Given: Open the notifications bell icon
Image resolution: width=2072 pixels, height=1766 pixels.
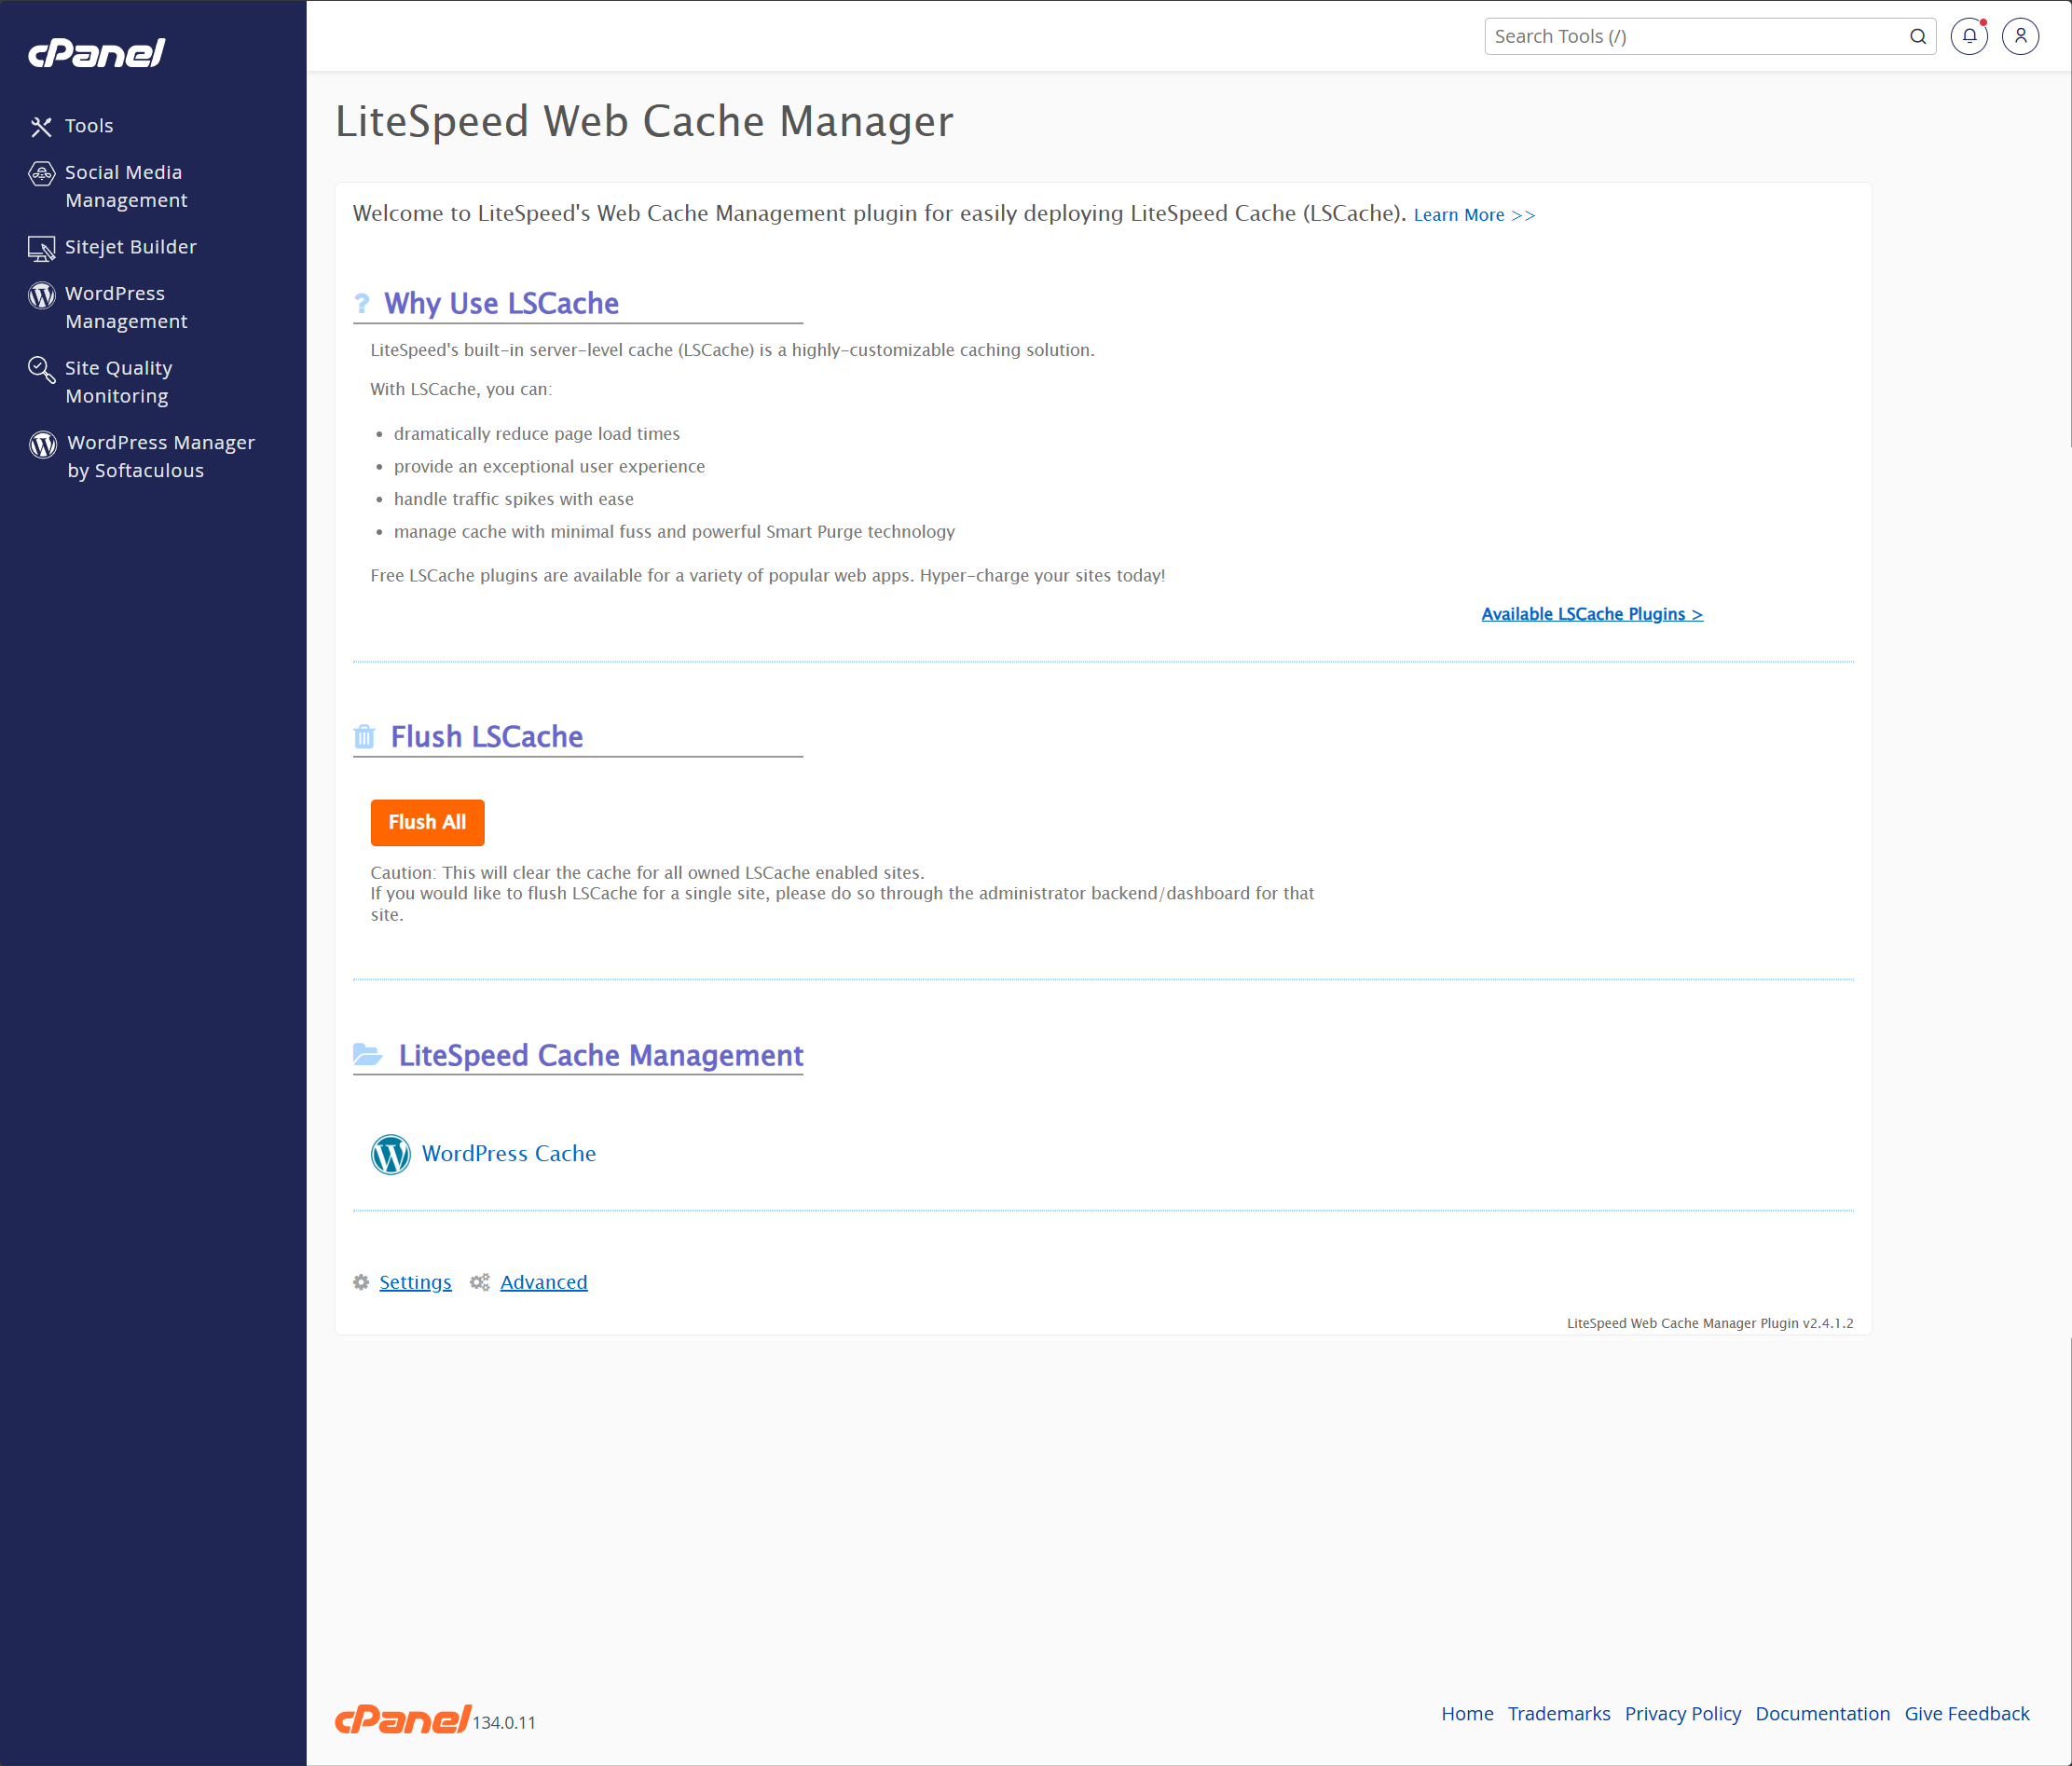Looking at the screenshot, I should tap(1968, 37).
